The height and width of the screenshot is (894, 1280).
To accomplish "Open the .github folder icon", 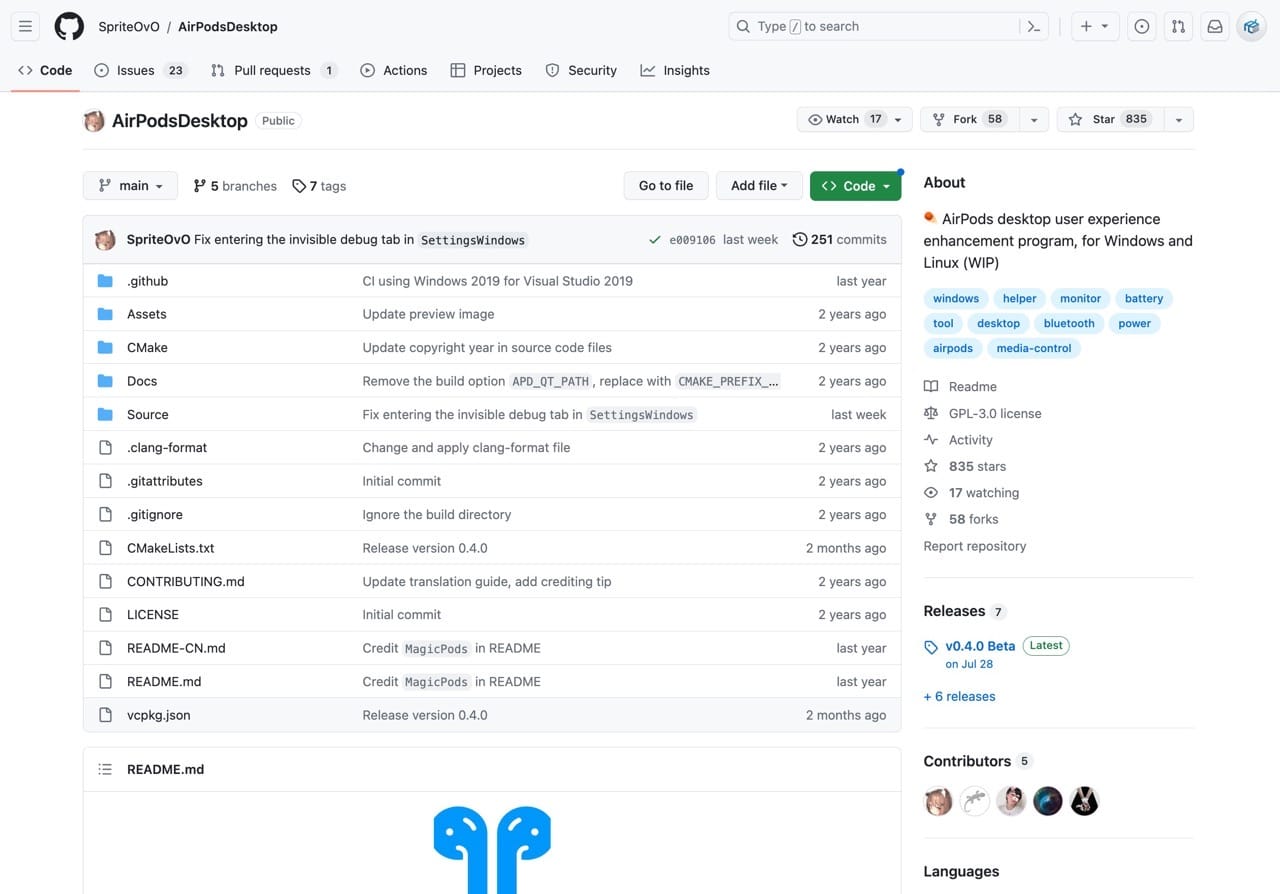I will coord(105,281).
